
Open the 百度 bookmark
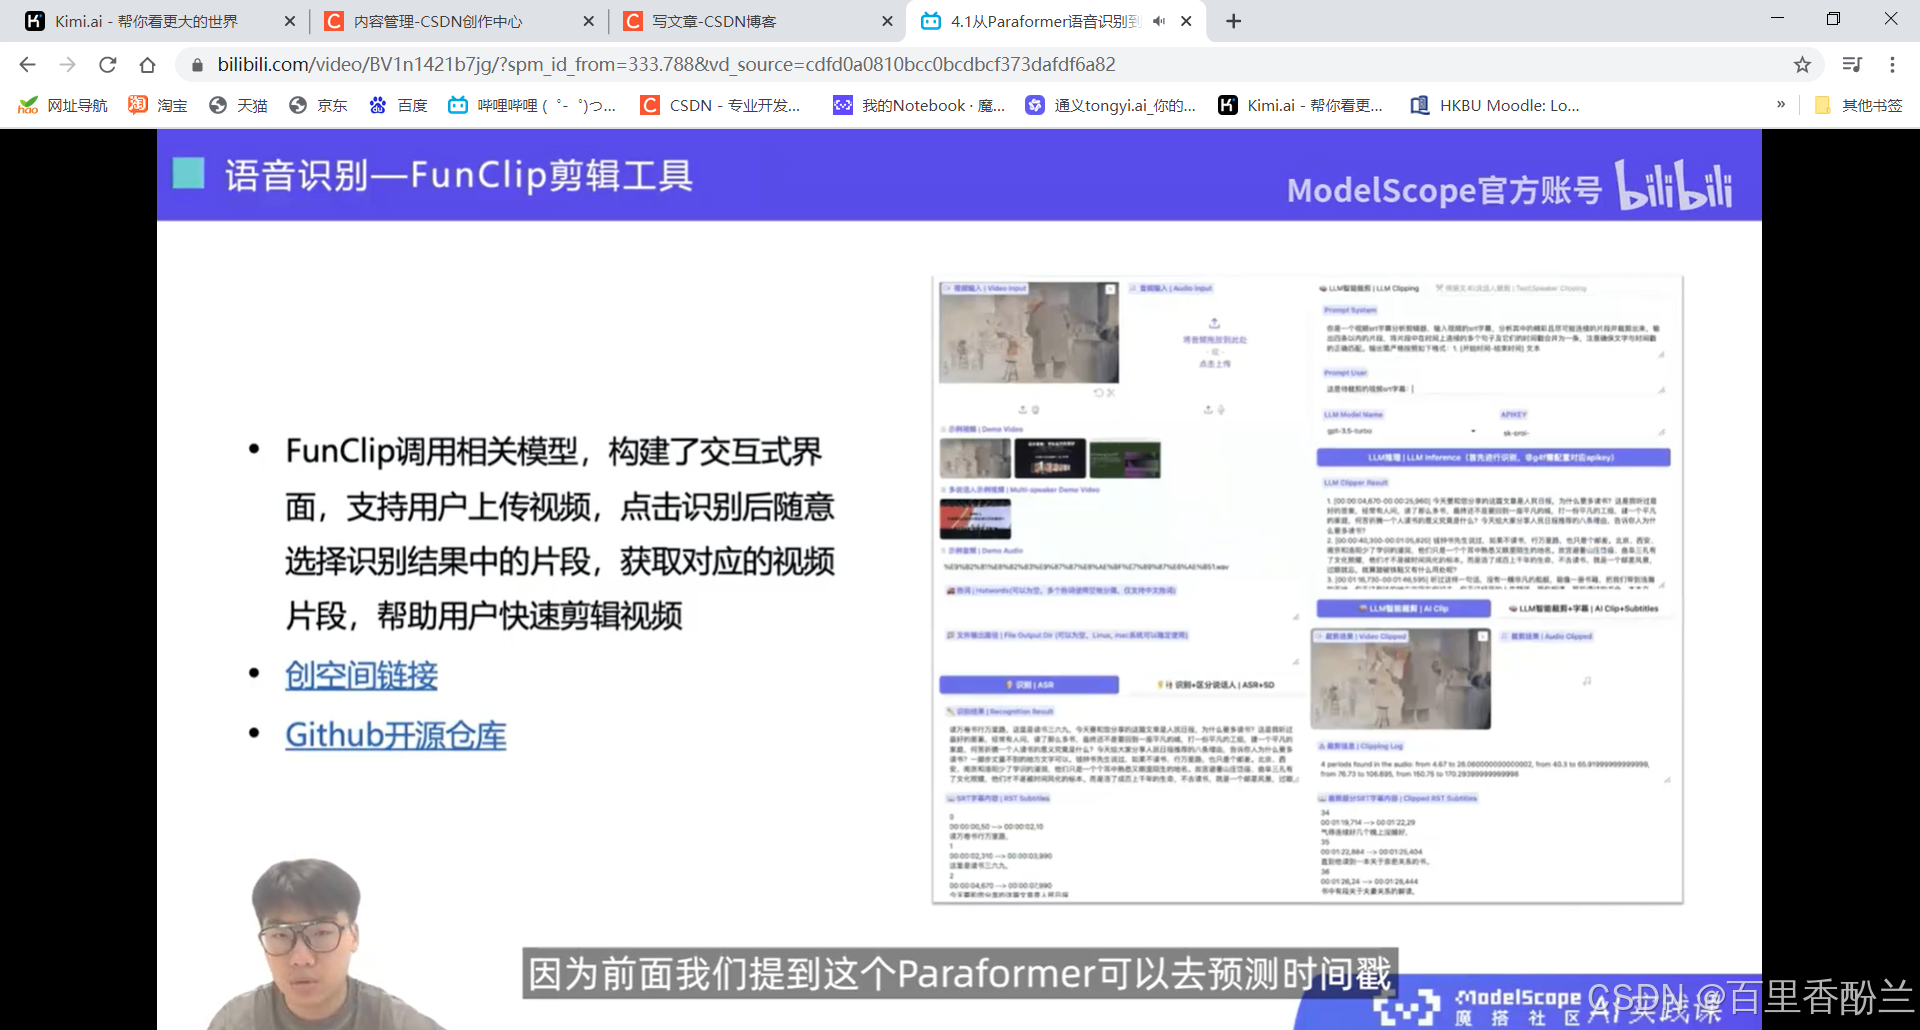point(398,105)
